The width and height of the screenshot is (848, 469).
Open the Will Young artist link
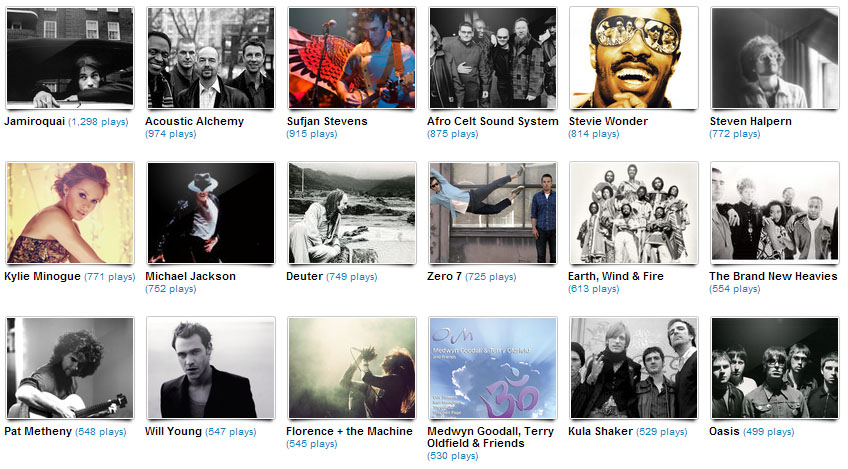click(x=173, y=431)
